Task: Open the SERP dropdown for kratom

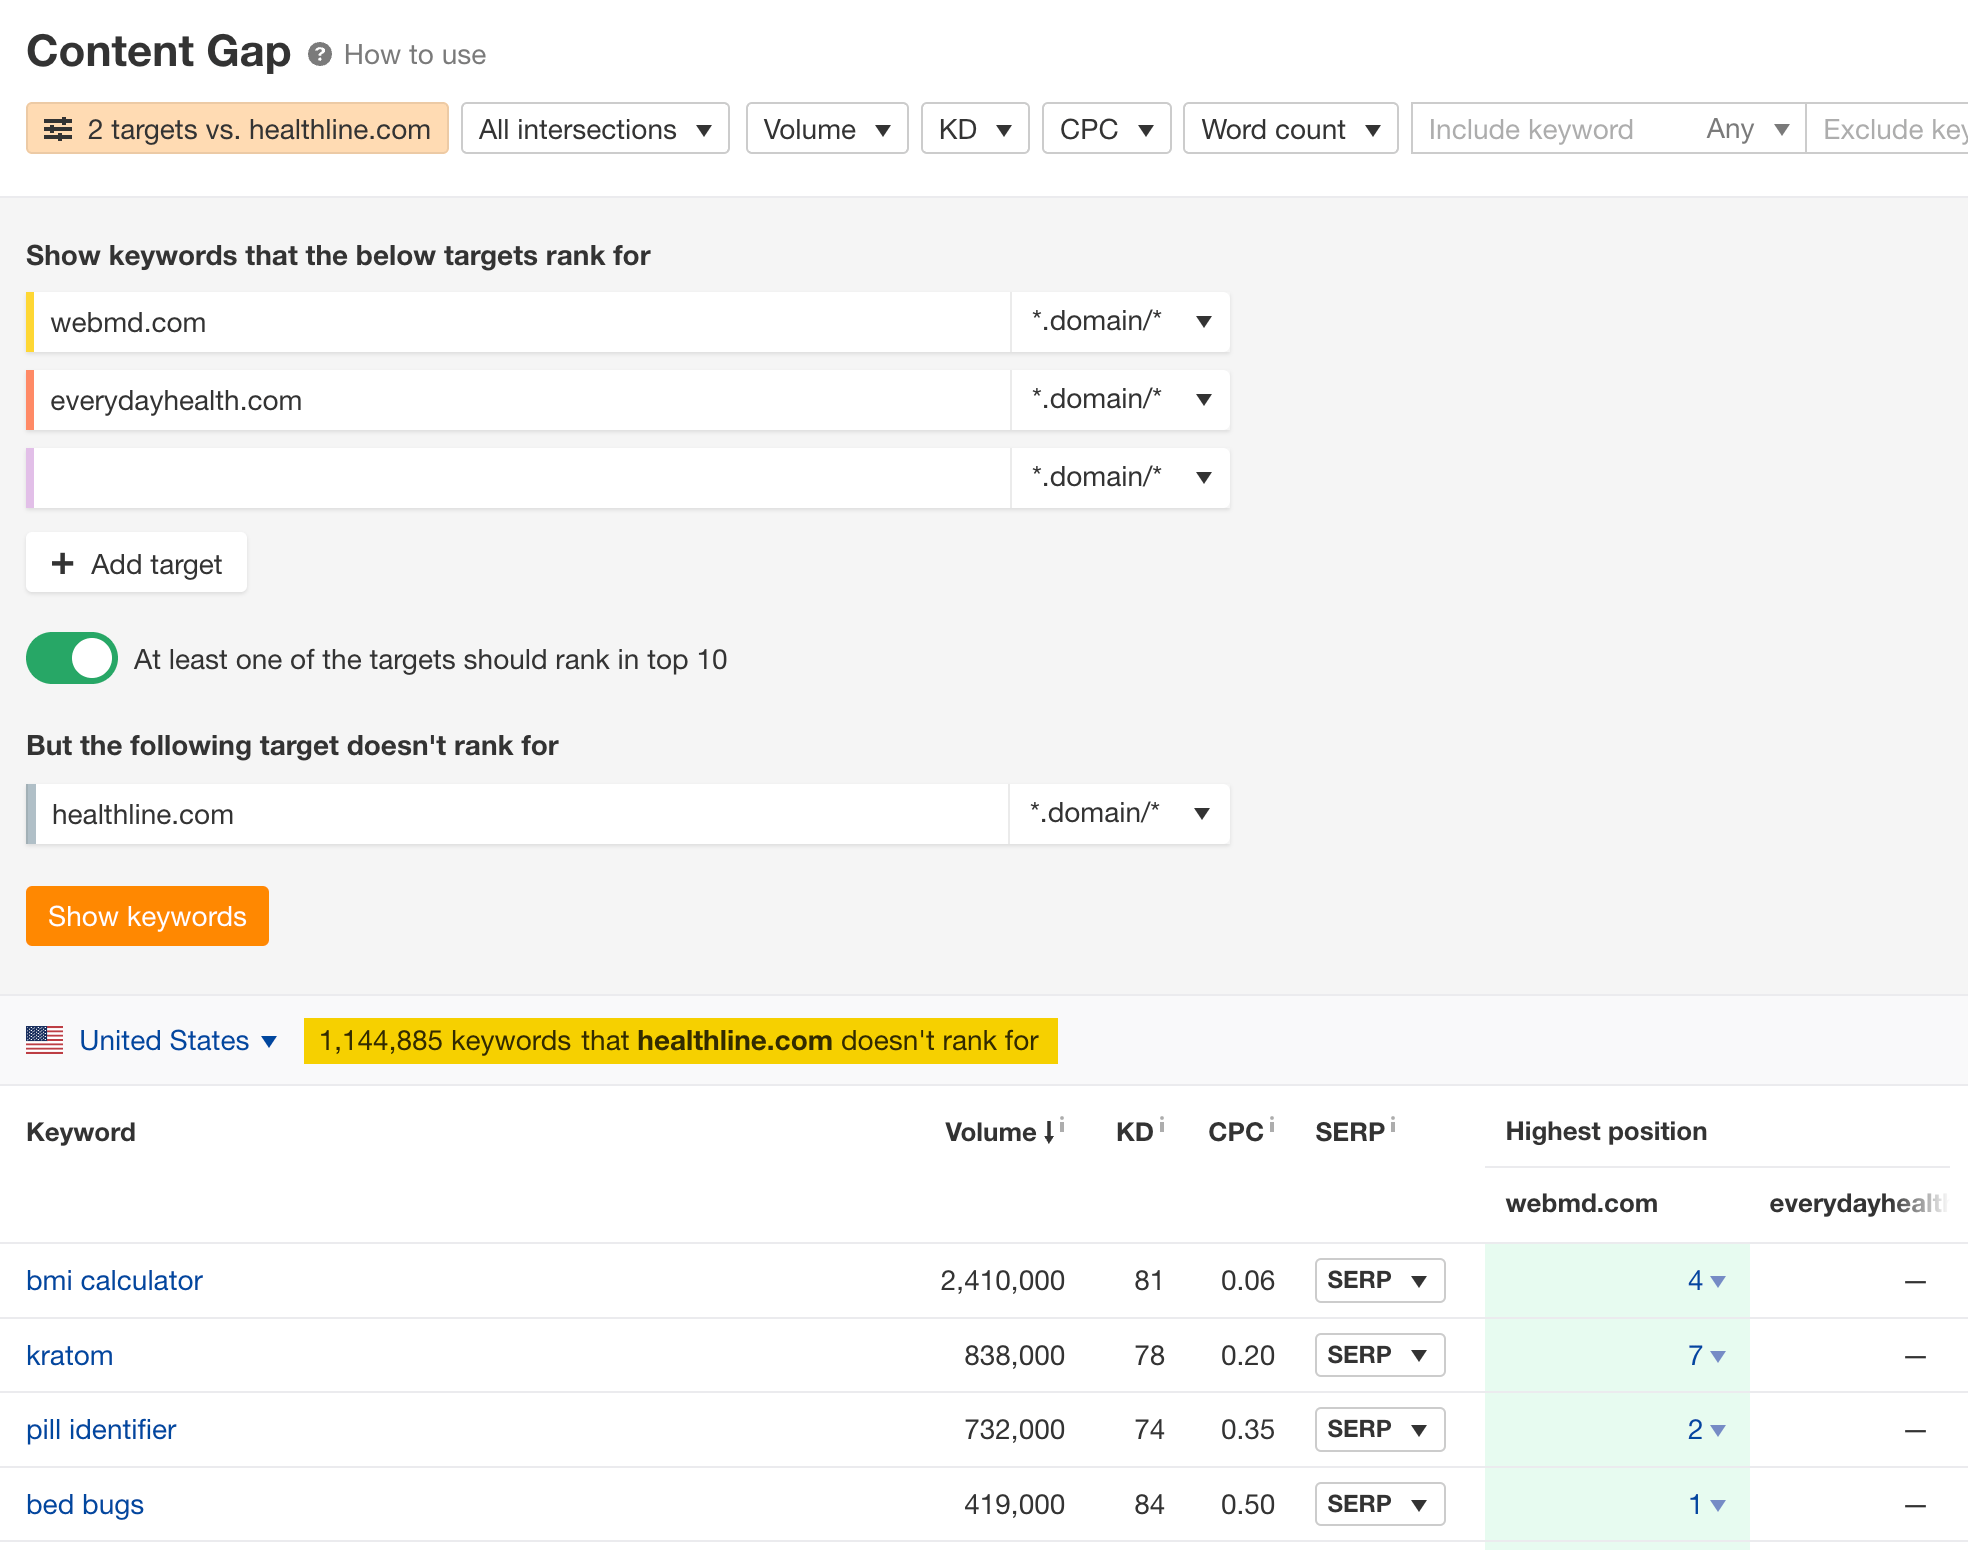Action: click(x=1379, y=1355)
